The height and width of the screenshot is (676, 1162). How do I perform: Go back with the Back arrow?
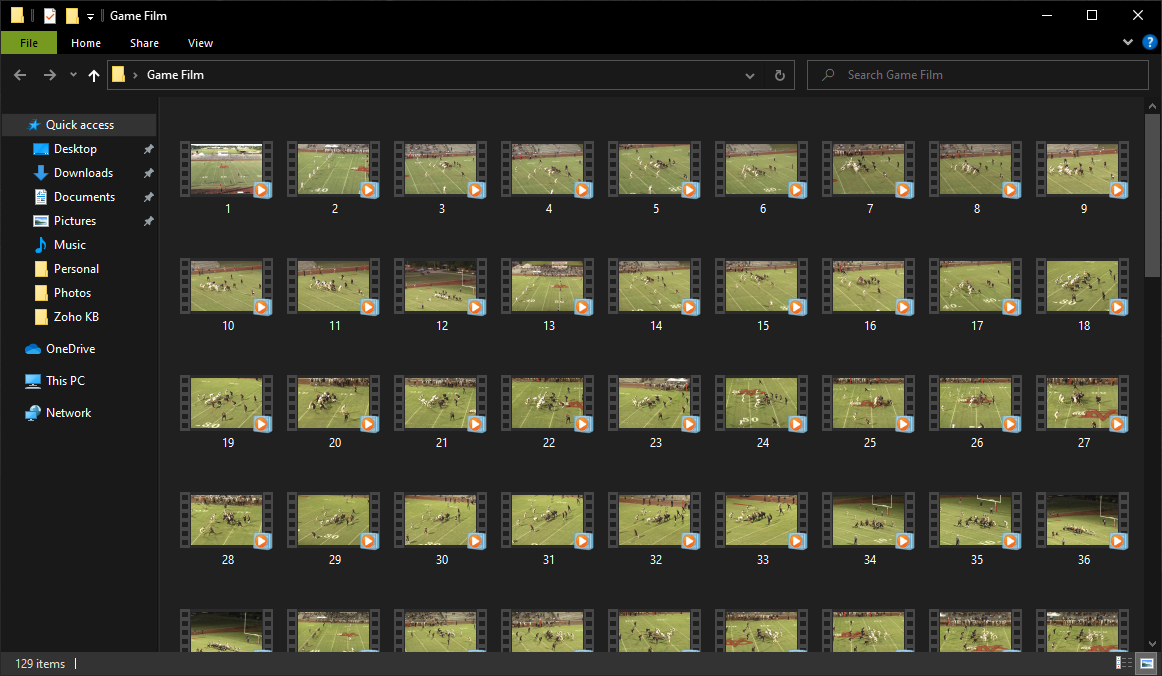point(20,75)
